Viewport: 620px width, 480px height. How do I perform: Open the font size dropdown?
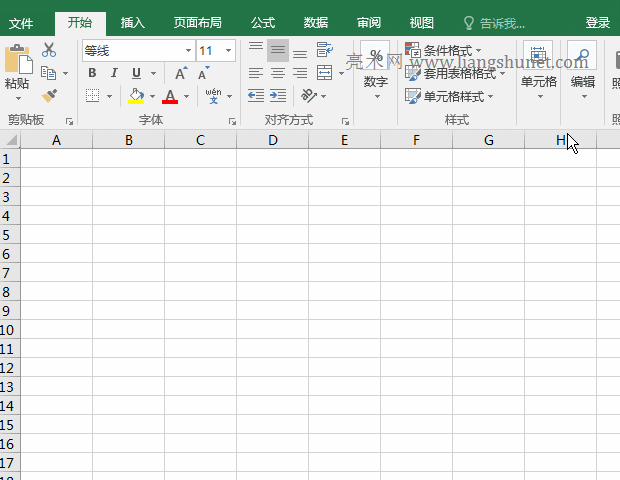click(x=228, y=50)
